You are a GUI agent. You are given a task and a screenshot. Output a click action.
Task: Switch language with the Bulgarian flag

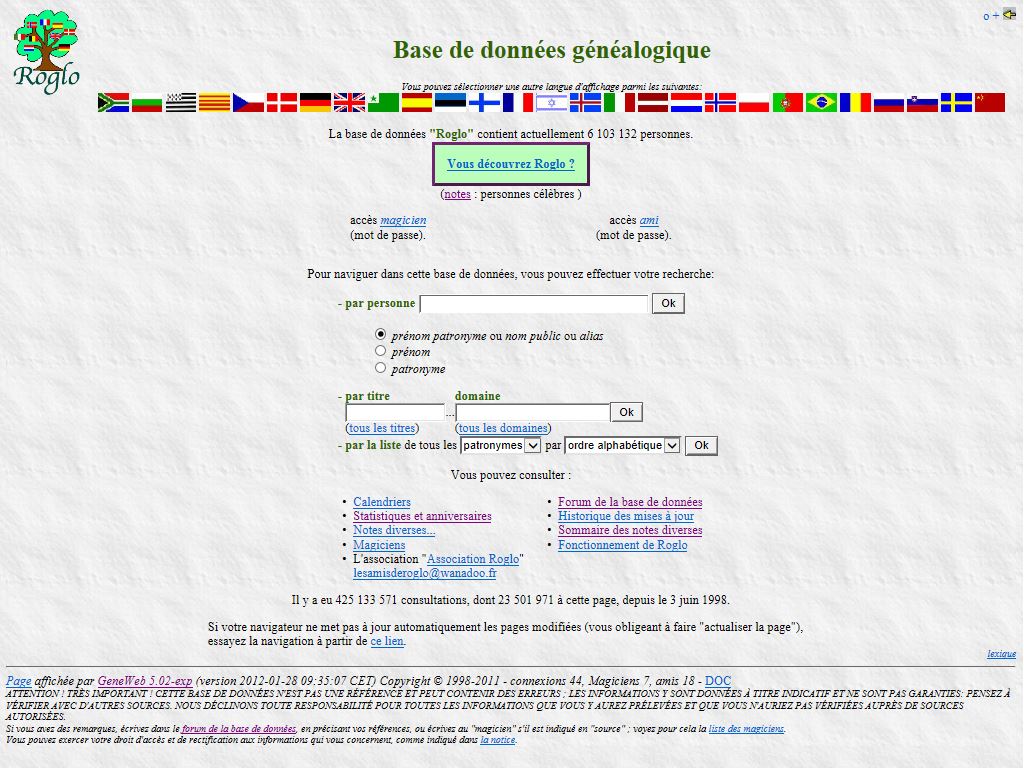pos(147,103)
